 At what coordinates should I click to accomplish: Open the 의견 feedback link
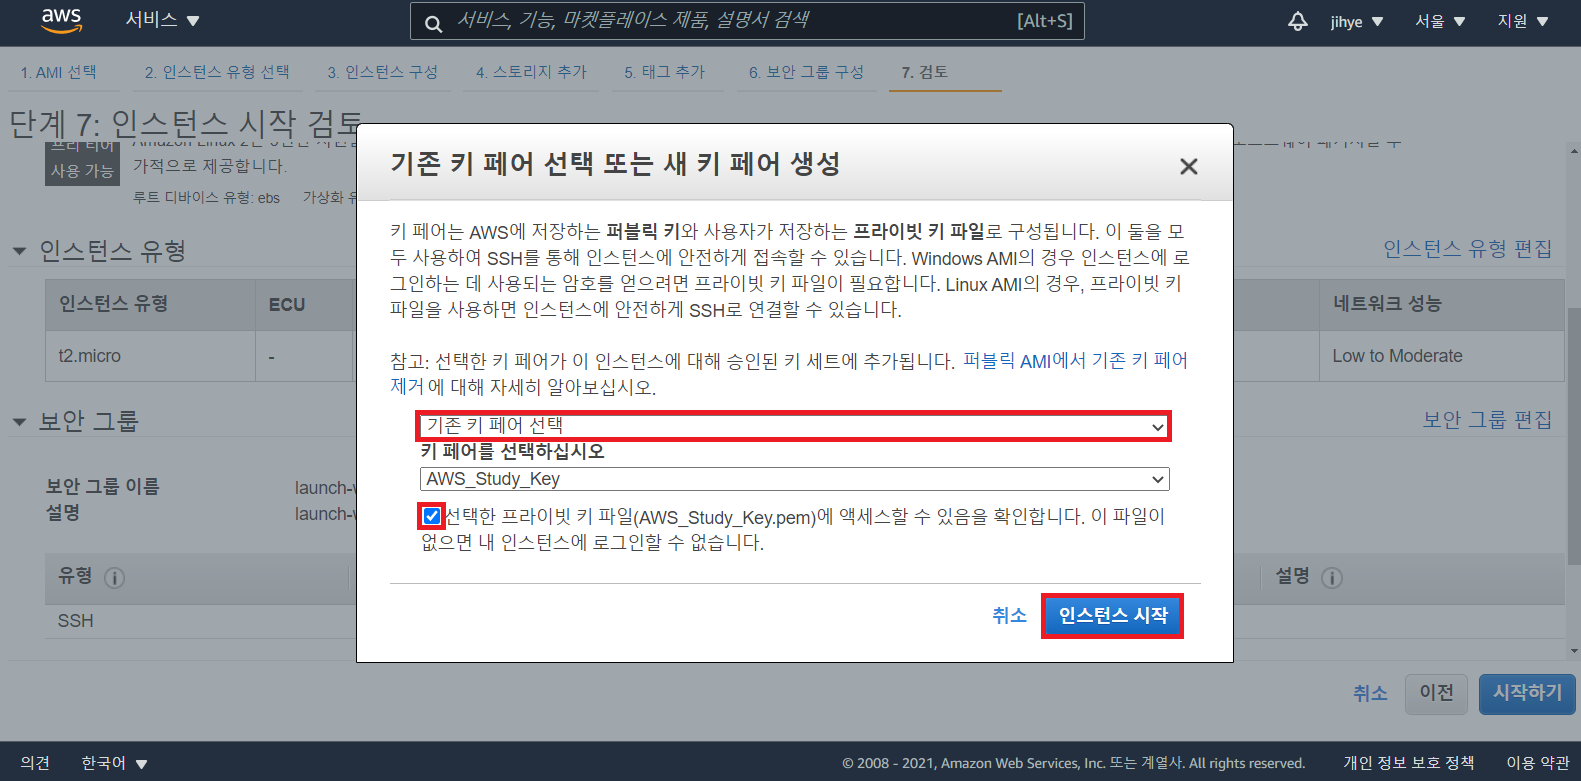pos(35,763)
